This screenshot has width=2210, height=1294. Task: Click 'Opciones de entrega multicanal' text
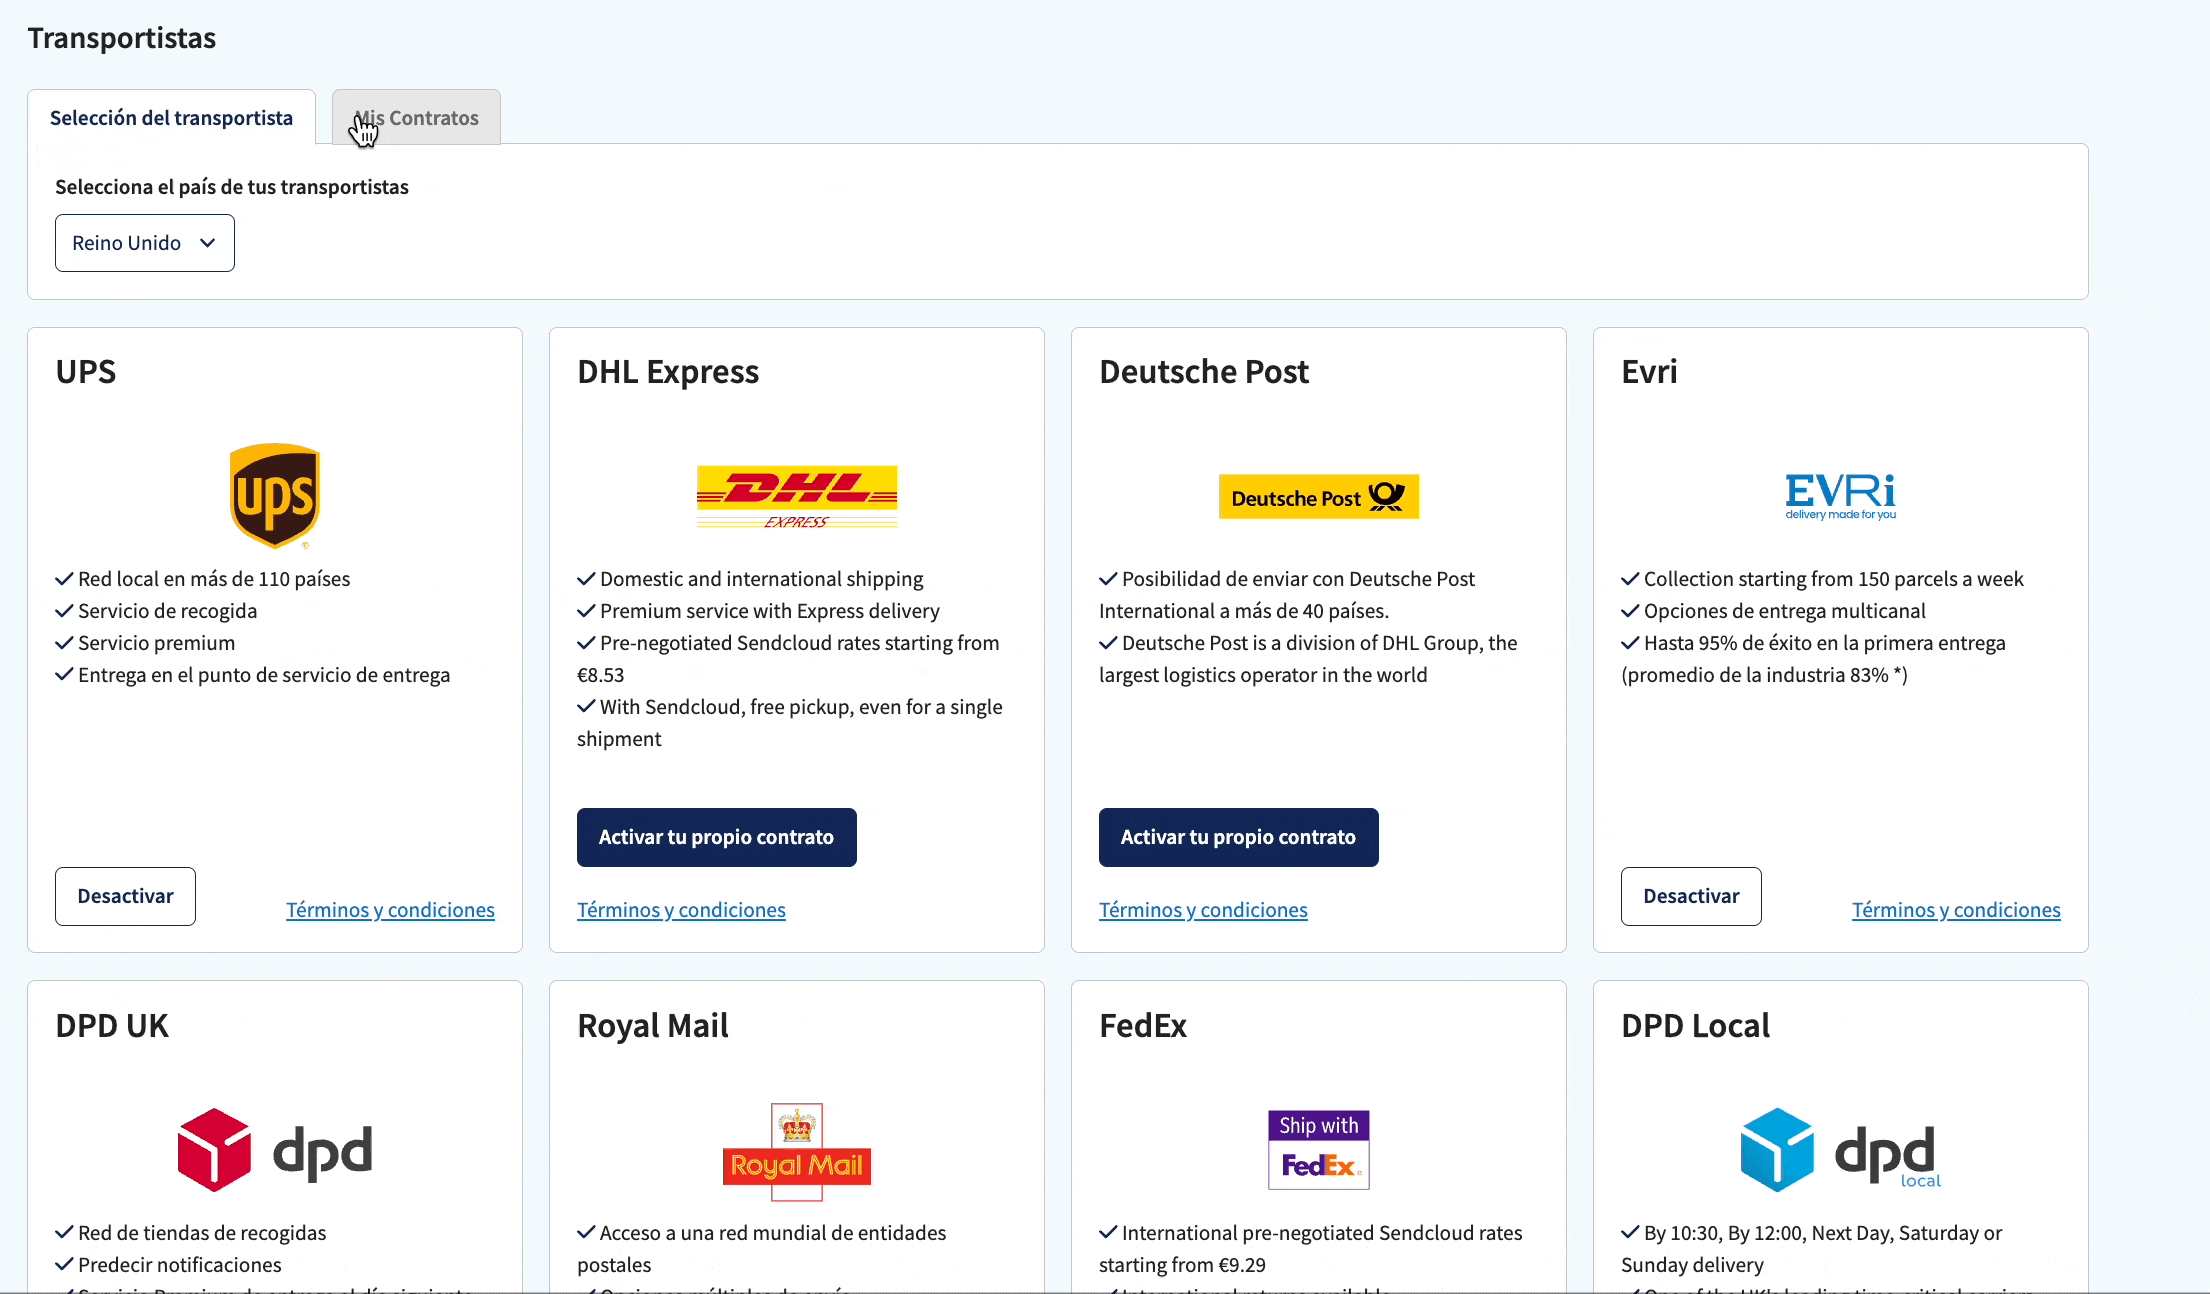[1785, 611]
